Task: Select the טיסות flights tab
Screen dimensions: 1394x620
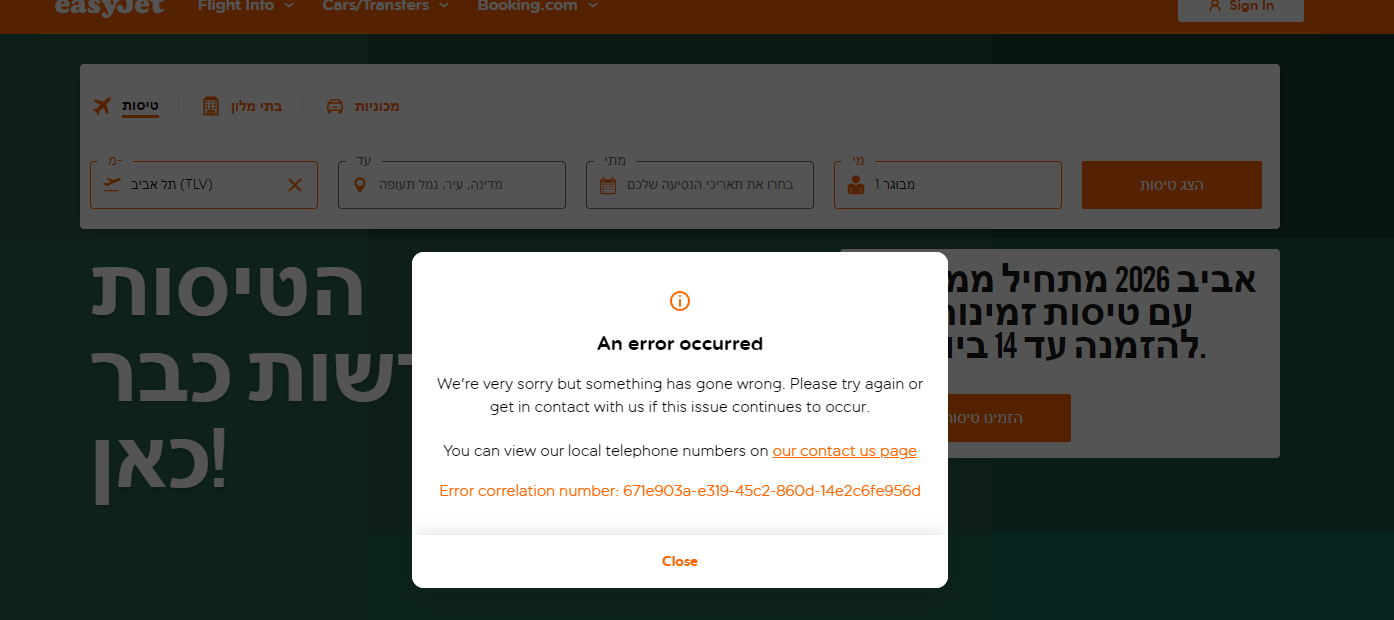Action: pos(140,106)
